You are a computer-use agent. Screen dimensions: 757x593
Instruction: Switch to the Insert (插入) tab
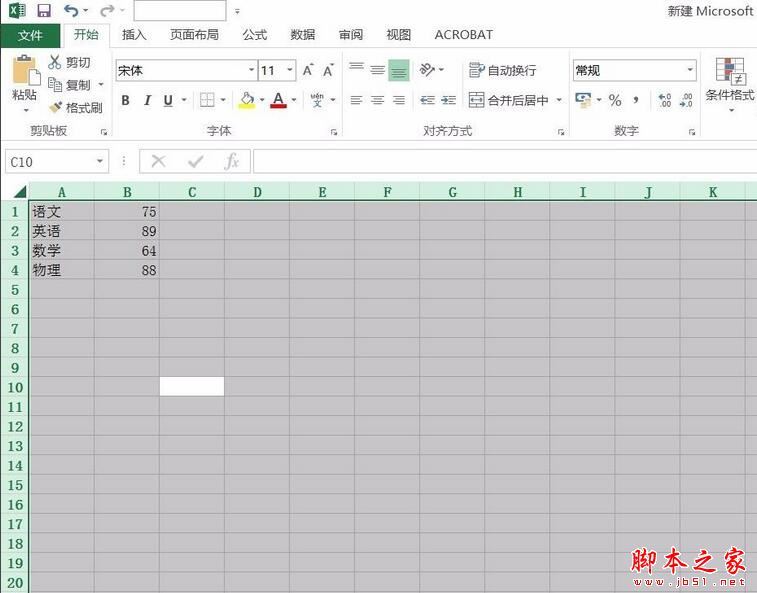tap(134, 35)
